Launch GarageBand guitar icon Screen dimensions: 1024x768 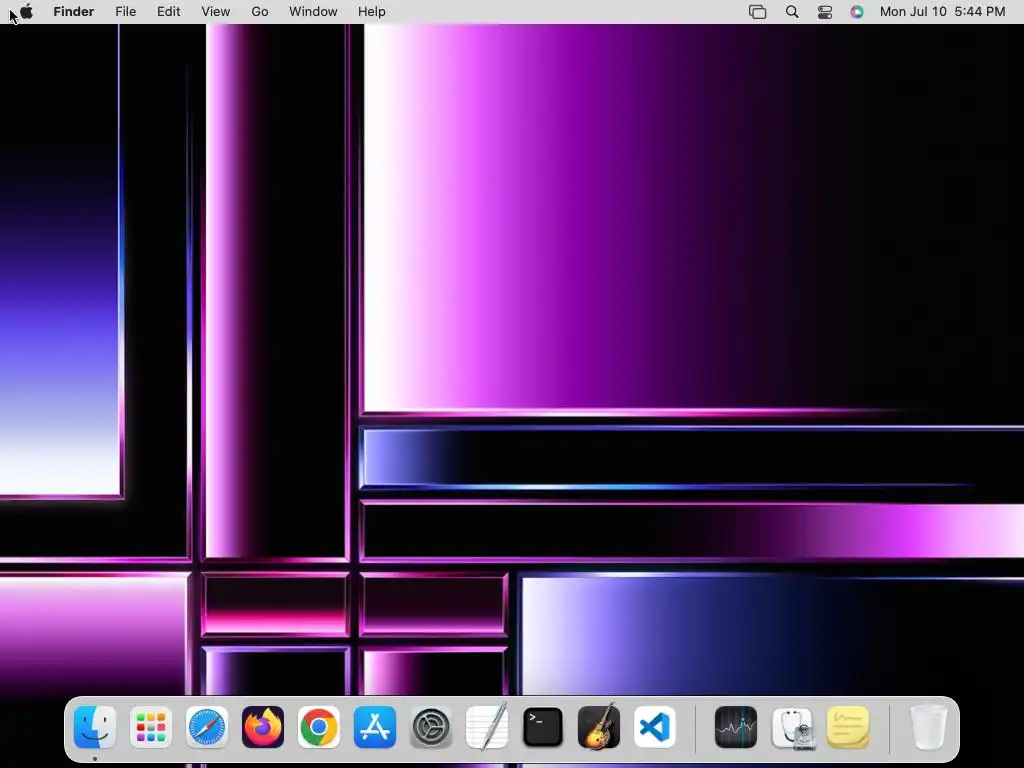(599, 726)
